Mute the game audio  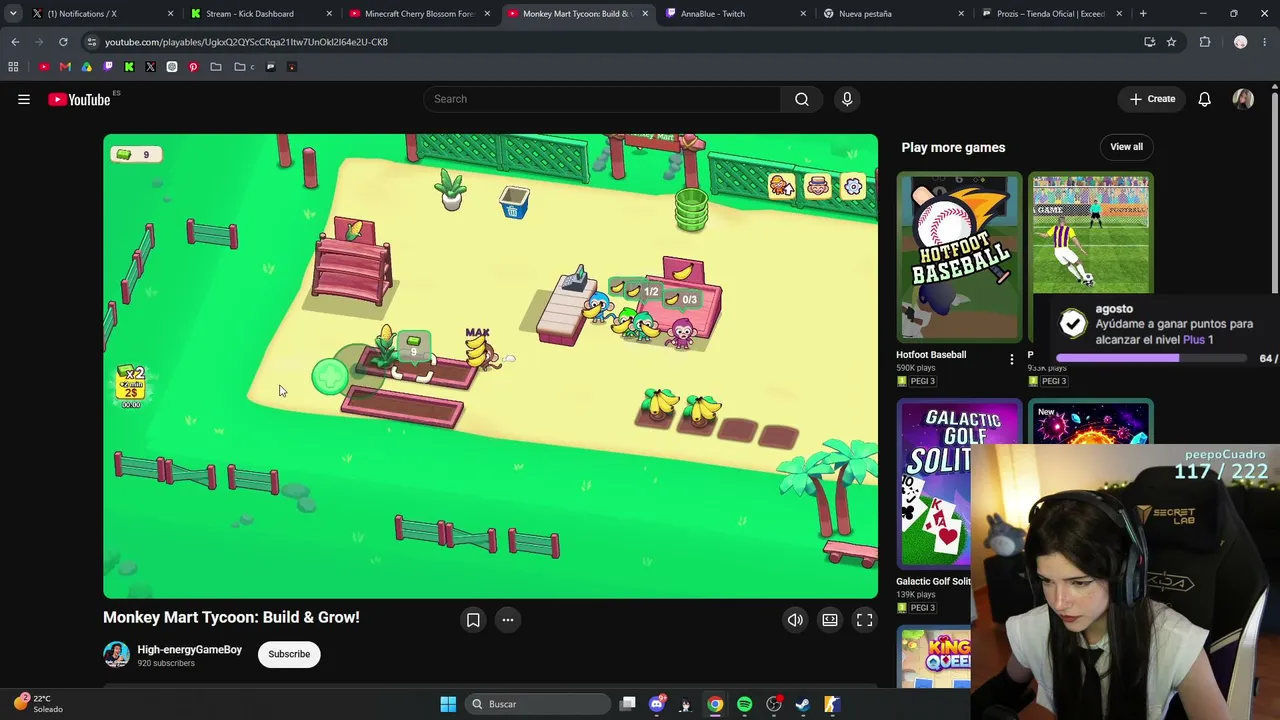[795, 620]
